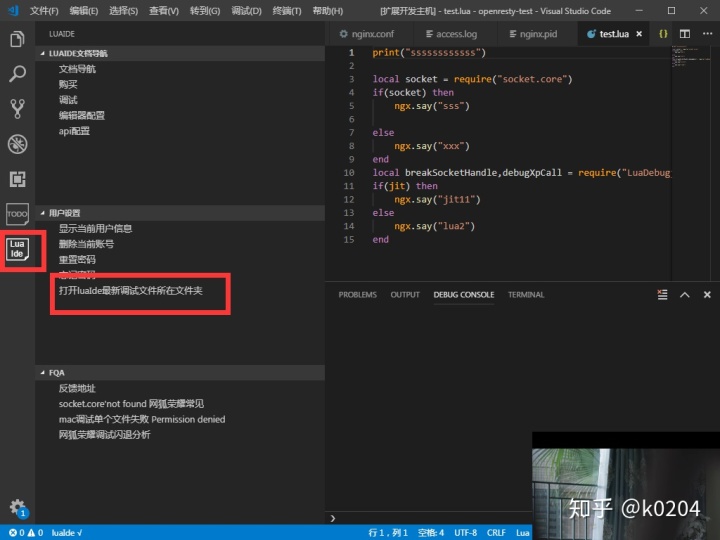Viewport: 720px width, 540px height.
Task: Click the curly braces editor action icon
Action: click(663, 34)
